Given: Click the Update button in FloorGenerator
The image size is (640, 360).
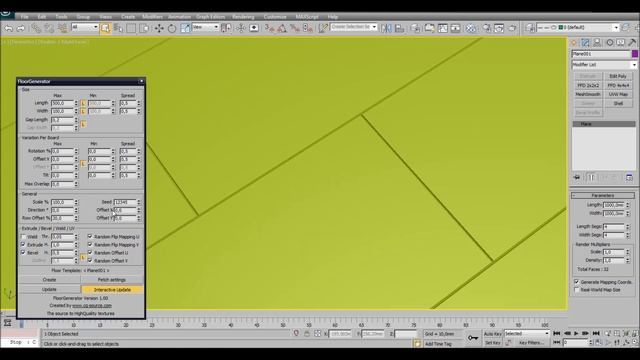Looking at the screenshot, I should click(x=49, y=289).
